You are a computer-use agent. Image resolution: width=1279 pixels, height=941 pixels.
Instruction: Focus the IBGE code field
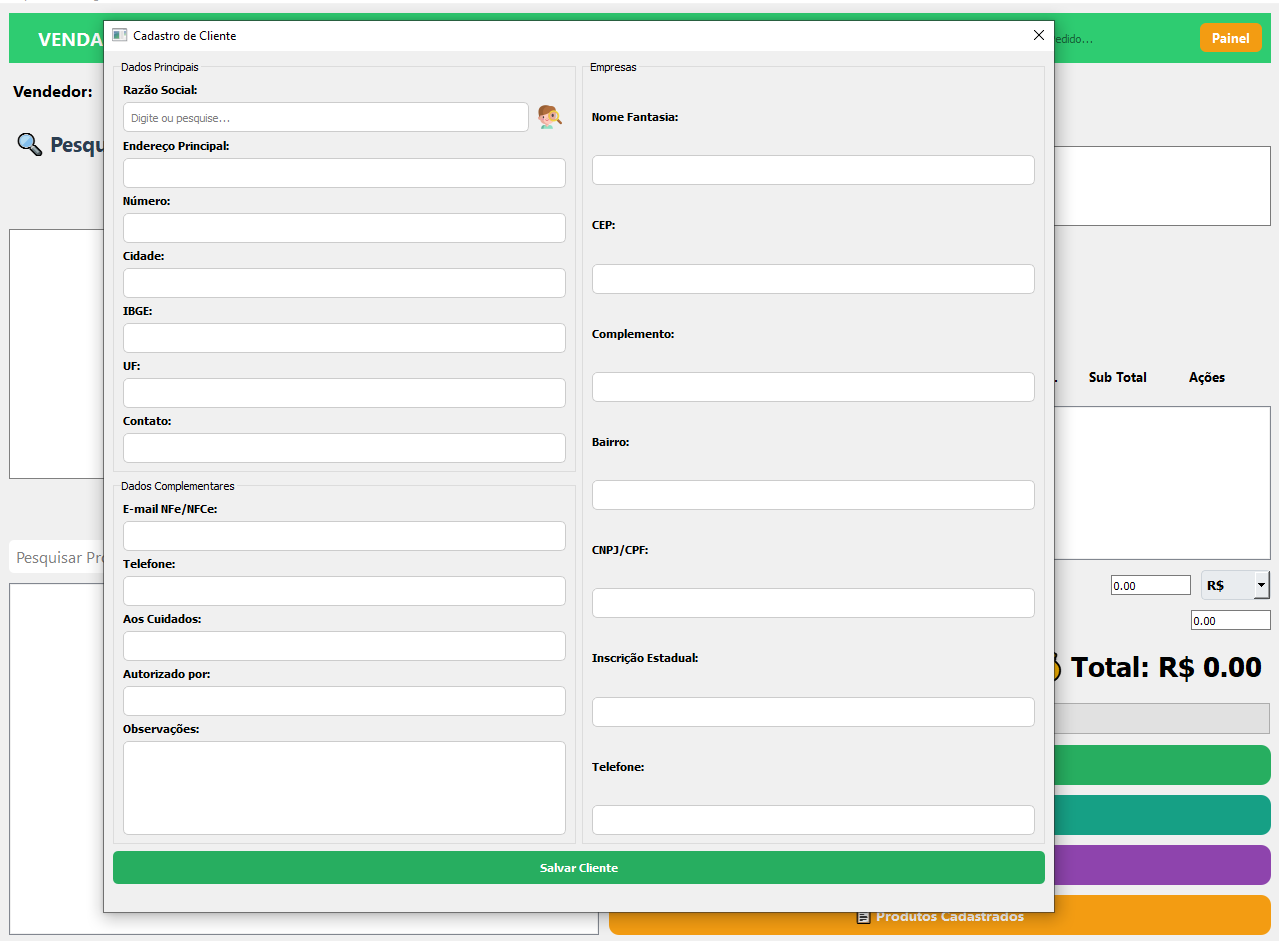tap(344, 338)
